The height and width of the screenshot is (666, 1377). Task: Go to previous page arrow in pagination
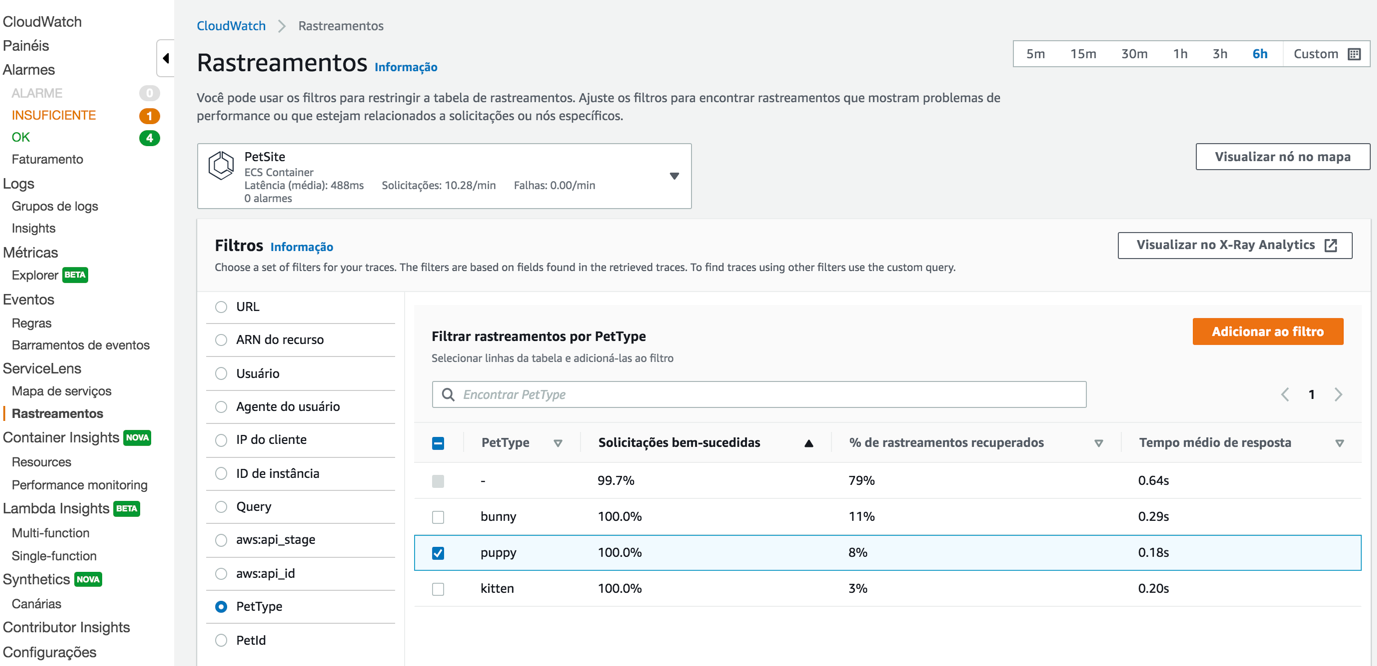point(1285,395)
